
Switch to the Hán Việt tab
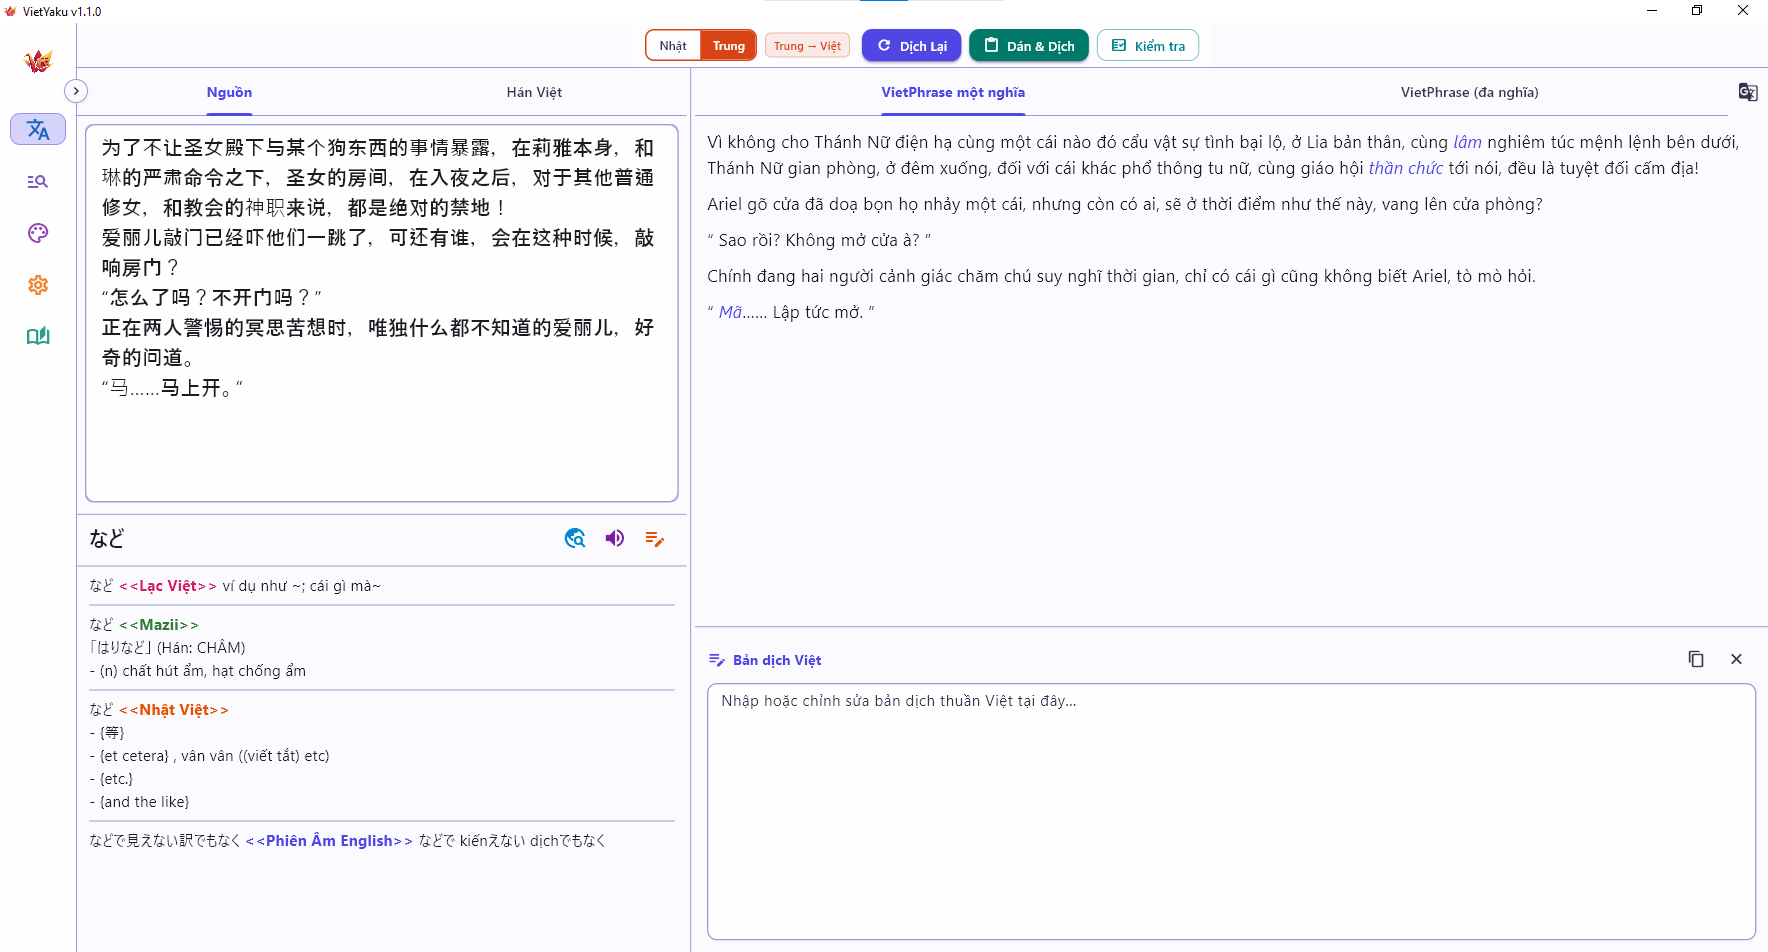click(x=534, y=92)
